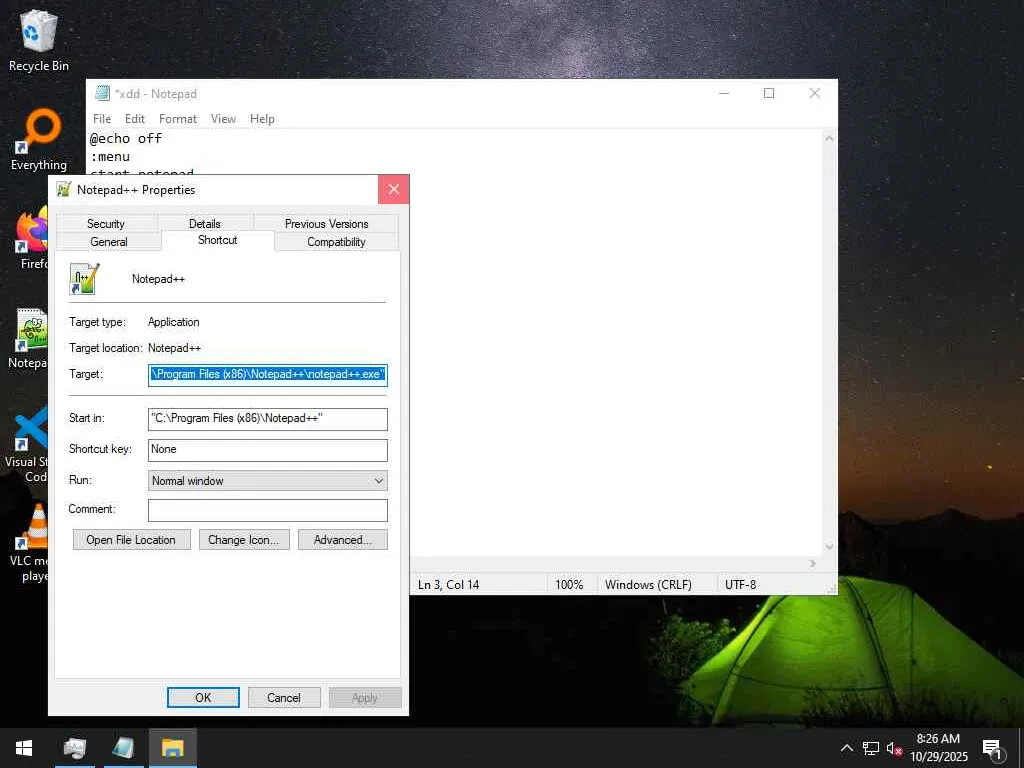The image size is (1024, 768).
Task: Open the Firefox desktop shortcut
Action: [x=31, y=239]
